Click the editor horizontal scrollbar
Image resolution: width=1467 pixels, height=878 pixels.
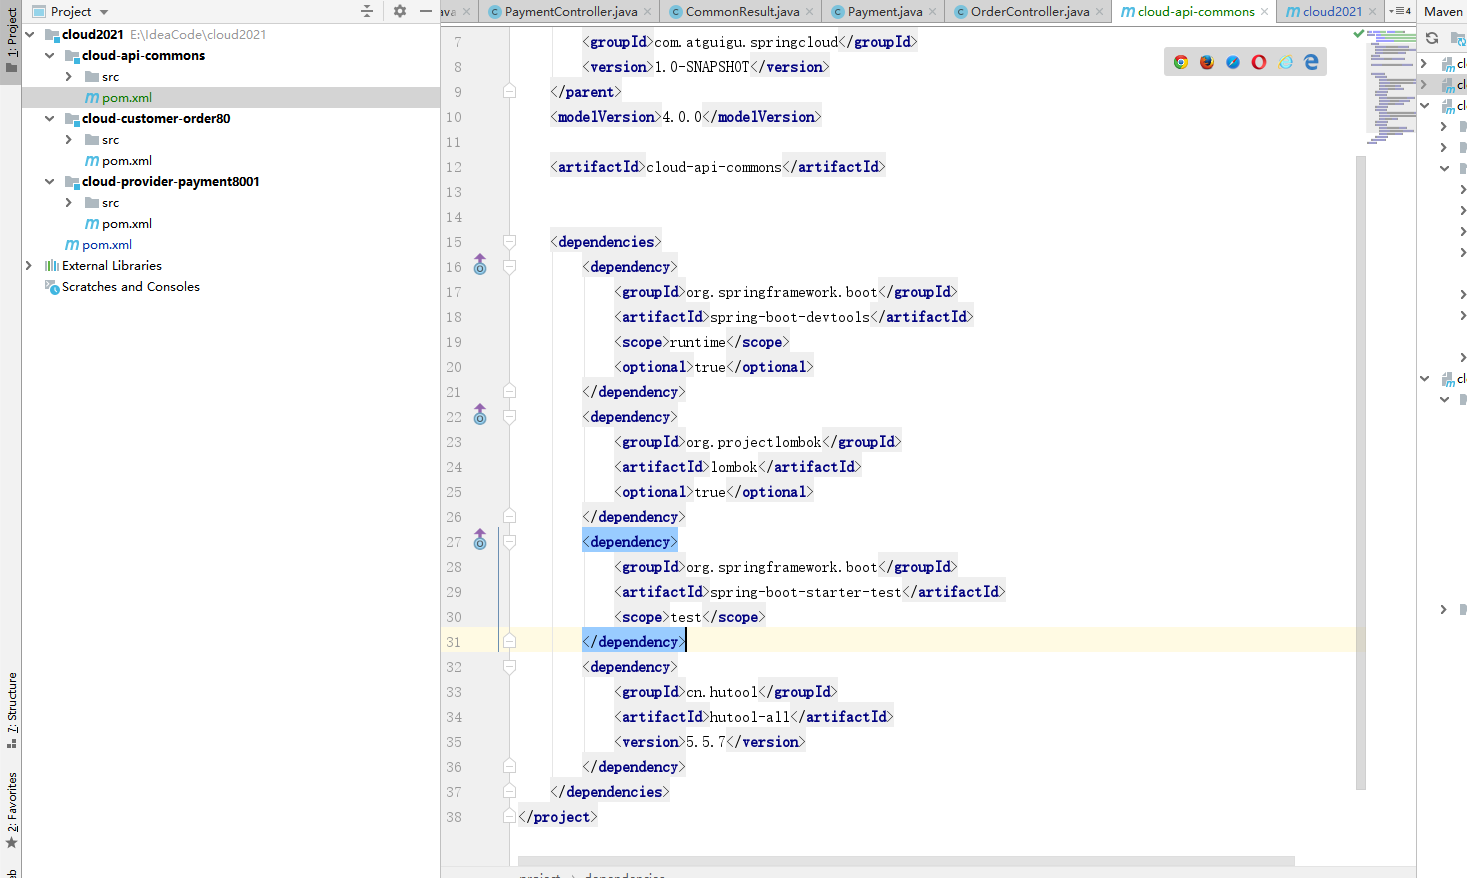906,860
